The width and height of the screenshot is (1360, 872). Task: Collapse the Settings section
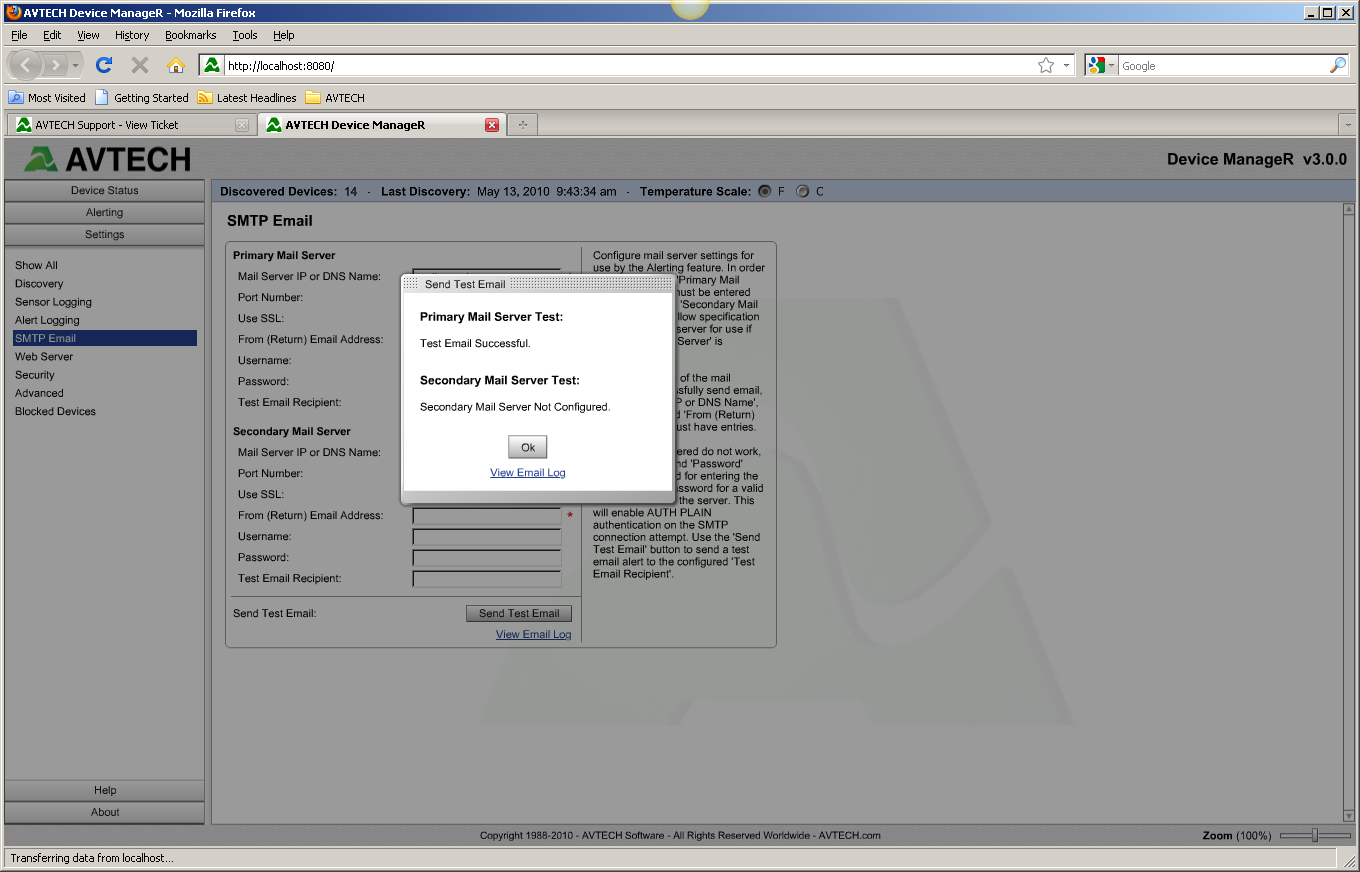[104, 234]
